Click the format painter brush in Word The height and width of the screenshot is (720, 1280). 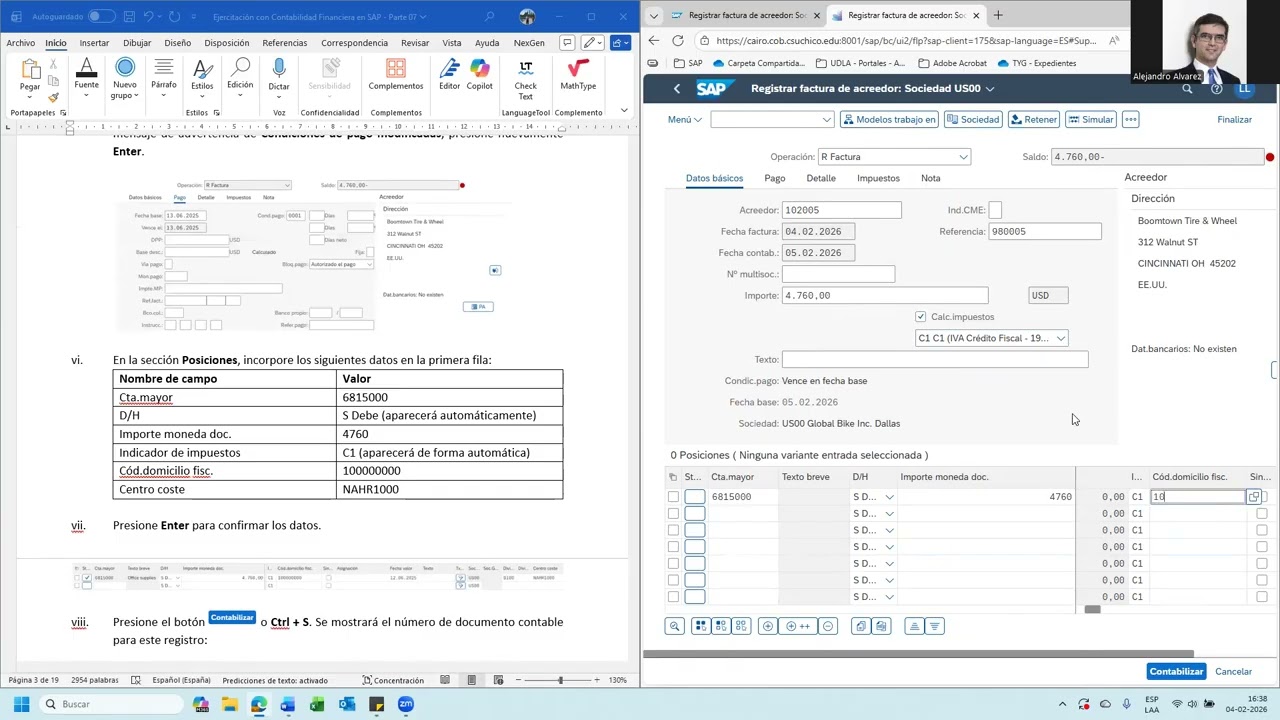pos(53,98)
